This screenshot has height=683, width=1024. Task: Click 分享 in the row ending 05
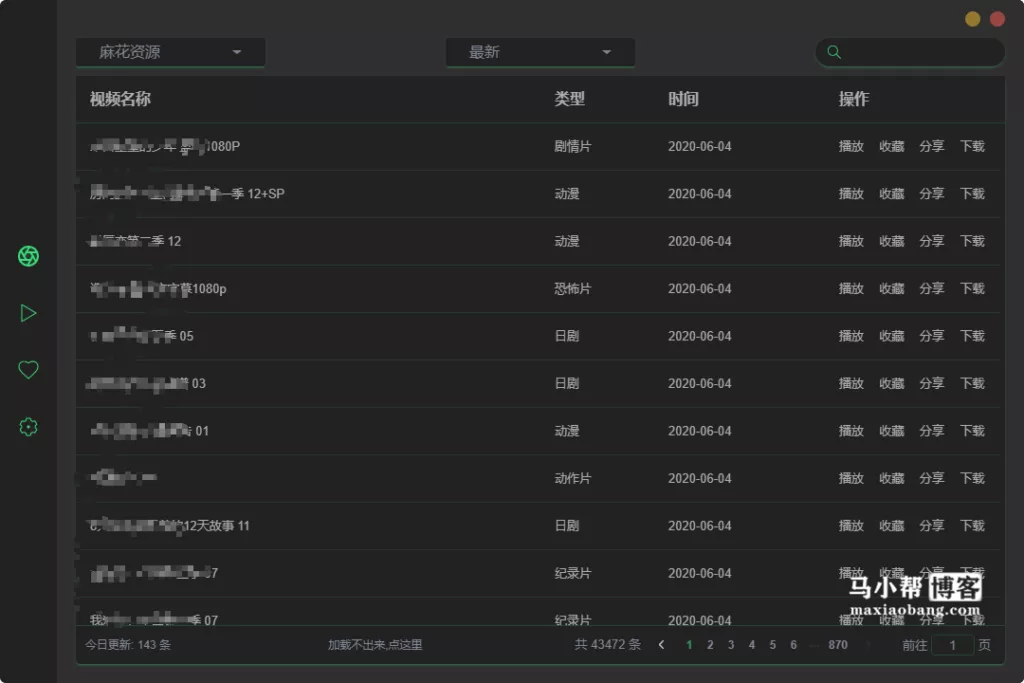point(932,336)
